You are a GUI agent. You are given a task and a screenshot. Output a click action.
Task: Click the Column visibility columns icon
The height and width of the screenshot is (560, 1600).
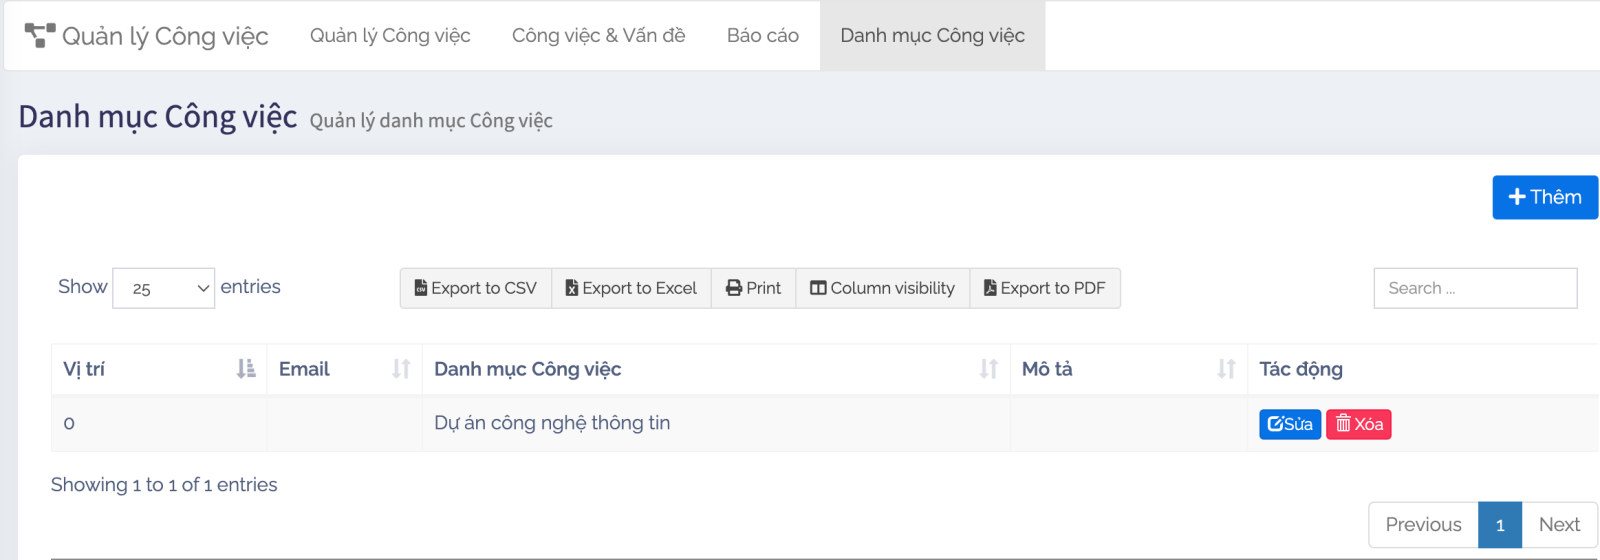818,288
